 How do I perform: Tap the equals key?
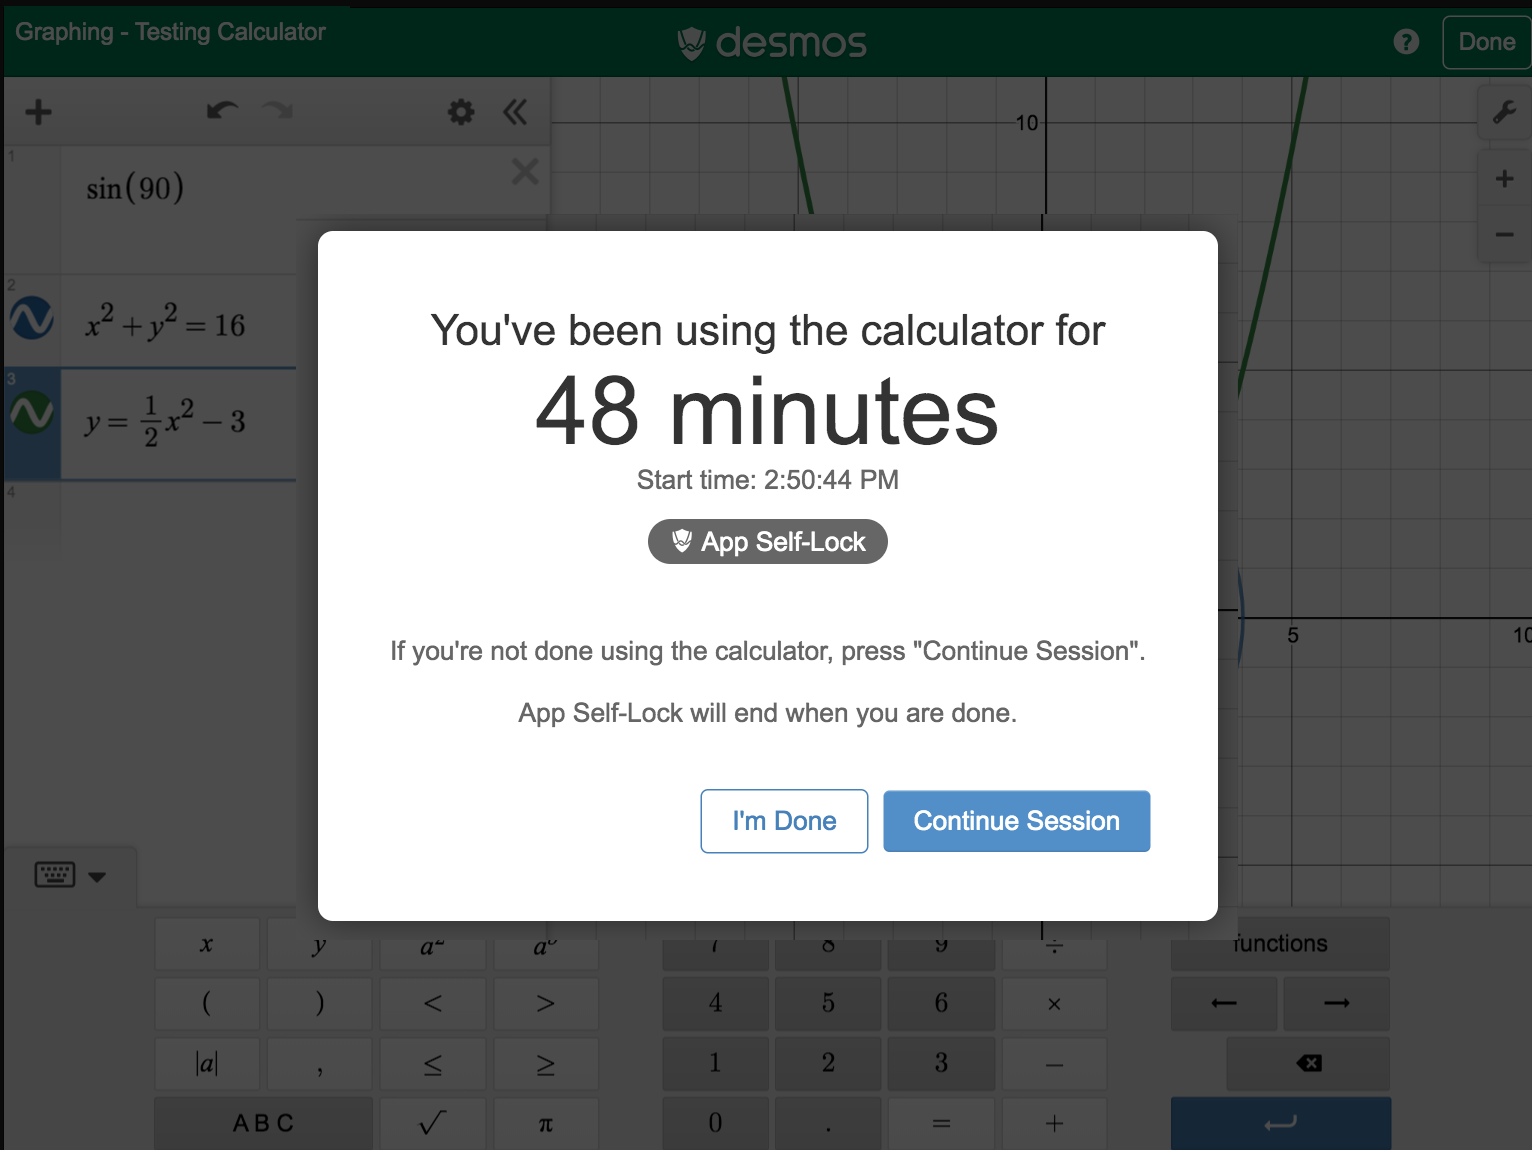click(x=941, y=1123)
